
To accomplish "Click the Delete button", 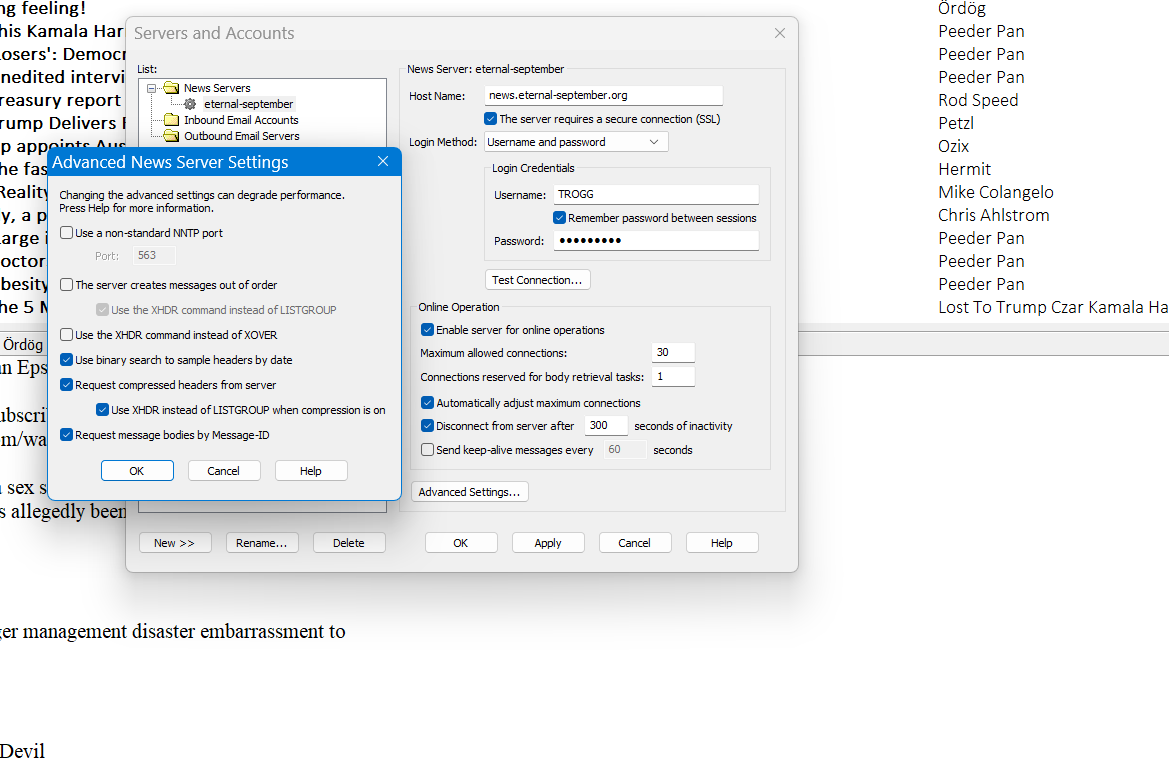I will [349, 543].
